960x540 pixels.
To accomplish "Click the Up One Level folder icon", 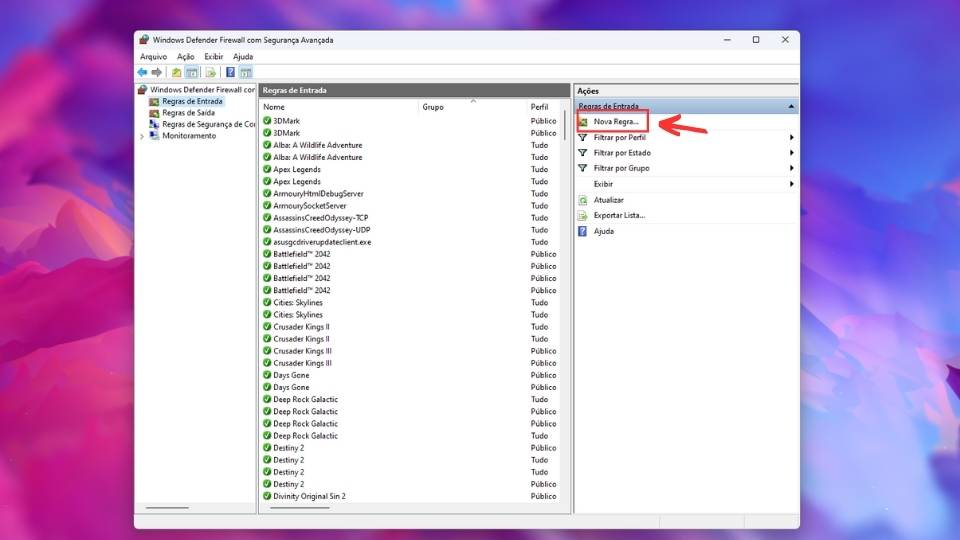I will click(176, 72).
